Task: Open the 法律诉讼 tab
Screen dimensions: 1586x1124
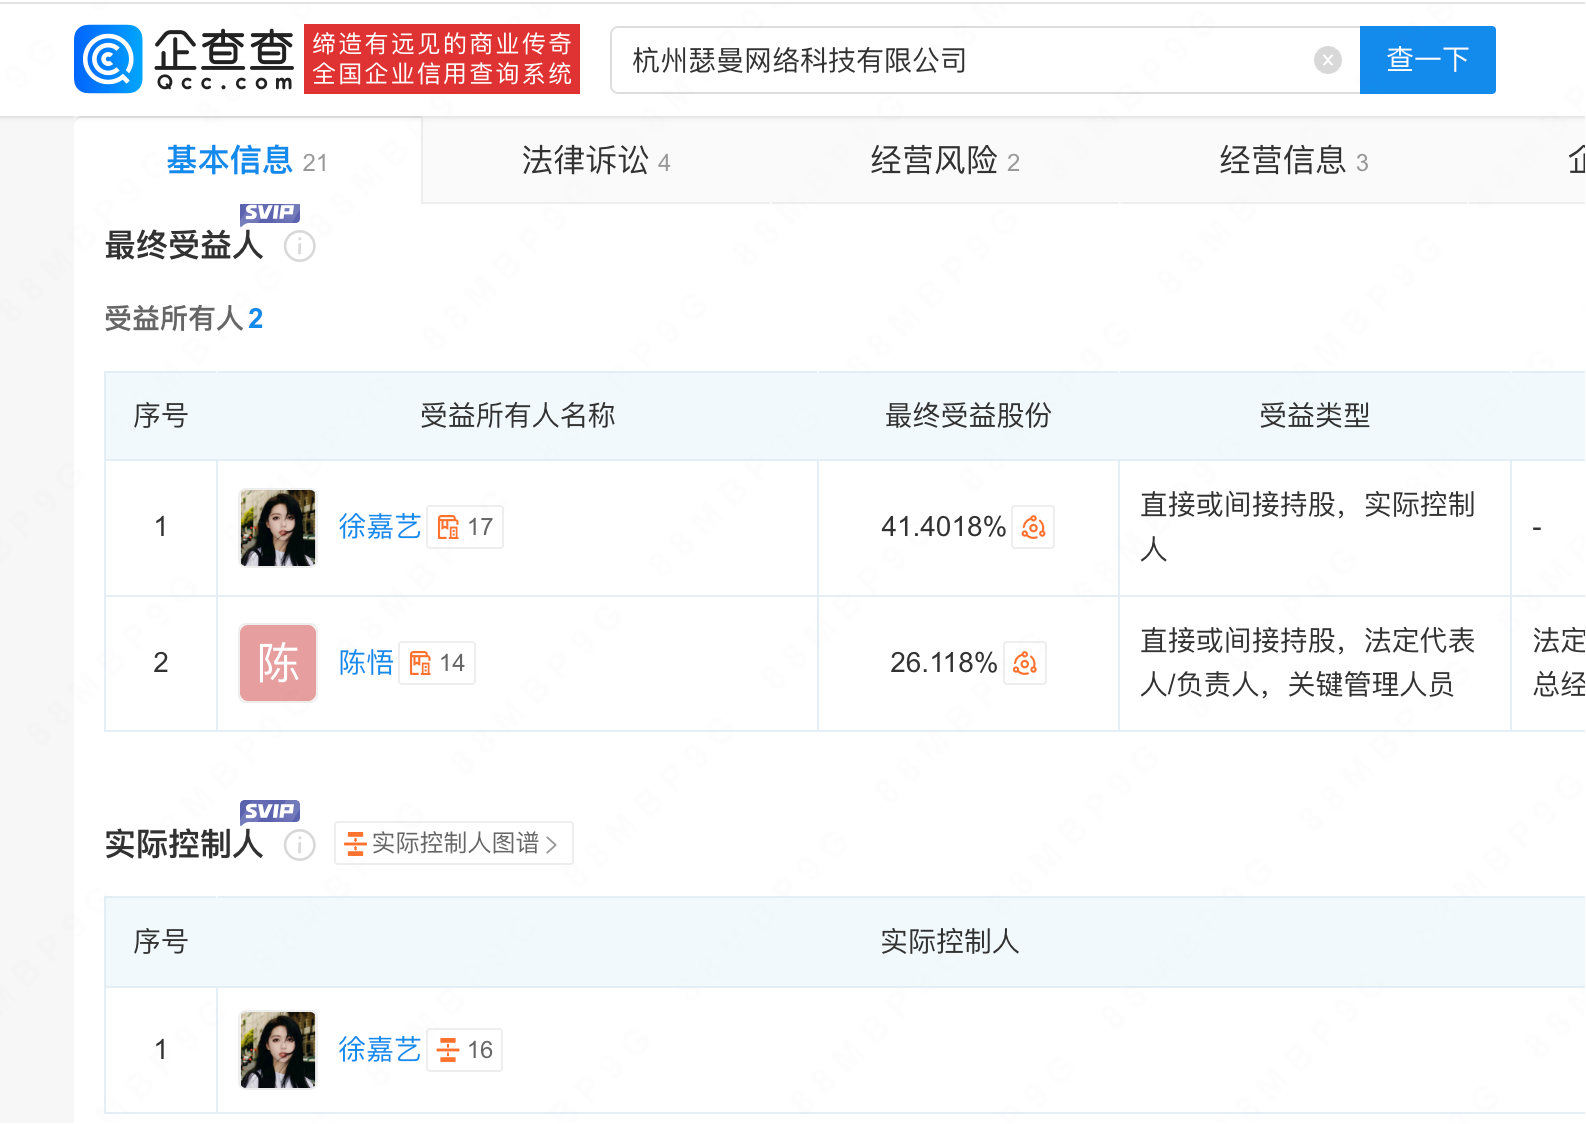Action: 596,161
